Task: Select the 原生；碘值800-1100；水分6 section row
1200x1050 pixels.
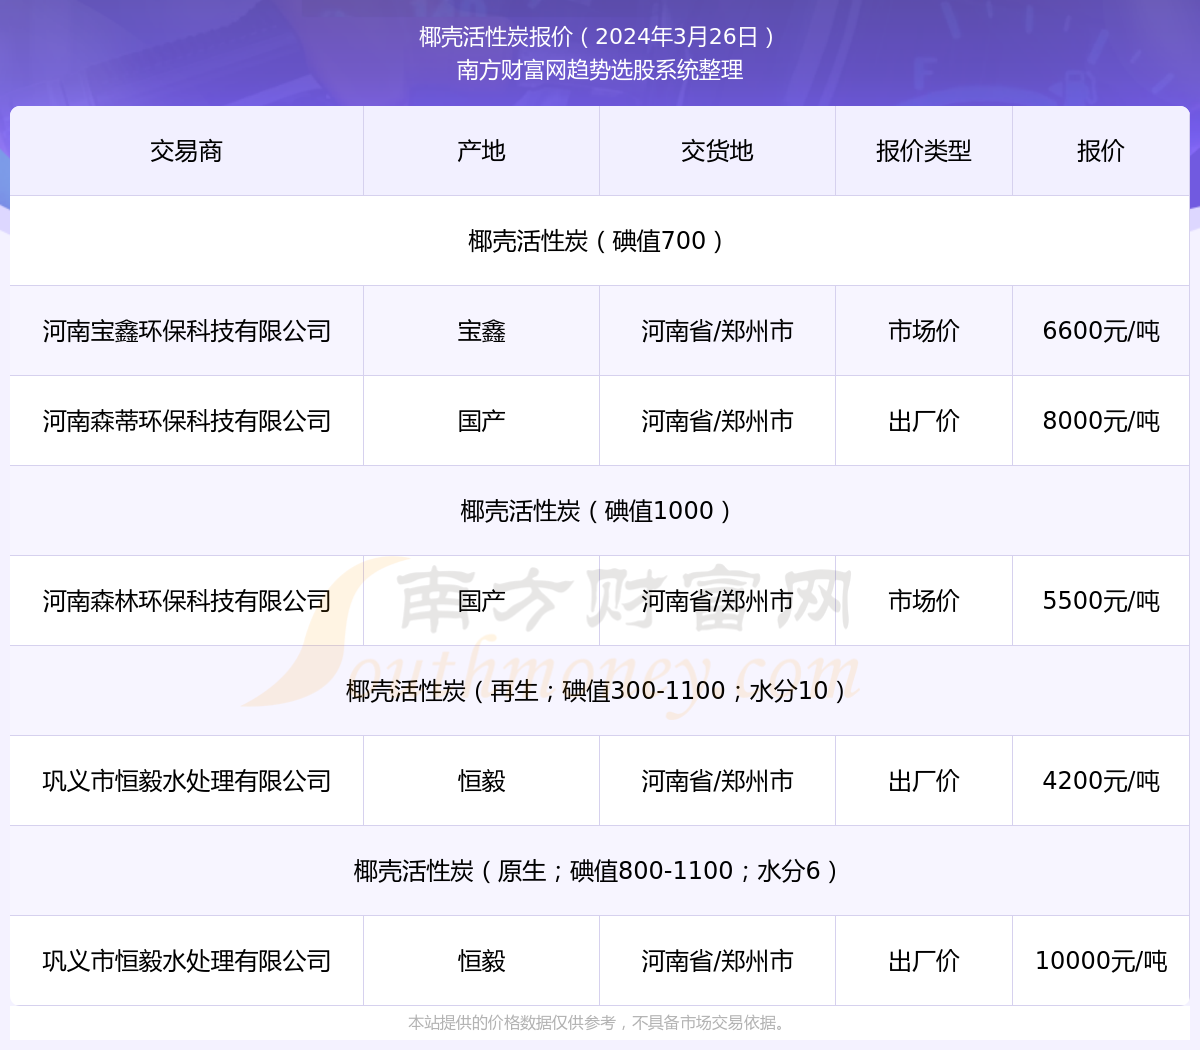Action: pyautogui.click(x=600, y=871)
